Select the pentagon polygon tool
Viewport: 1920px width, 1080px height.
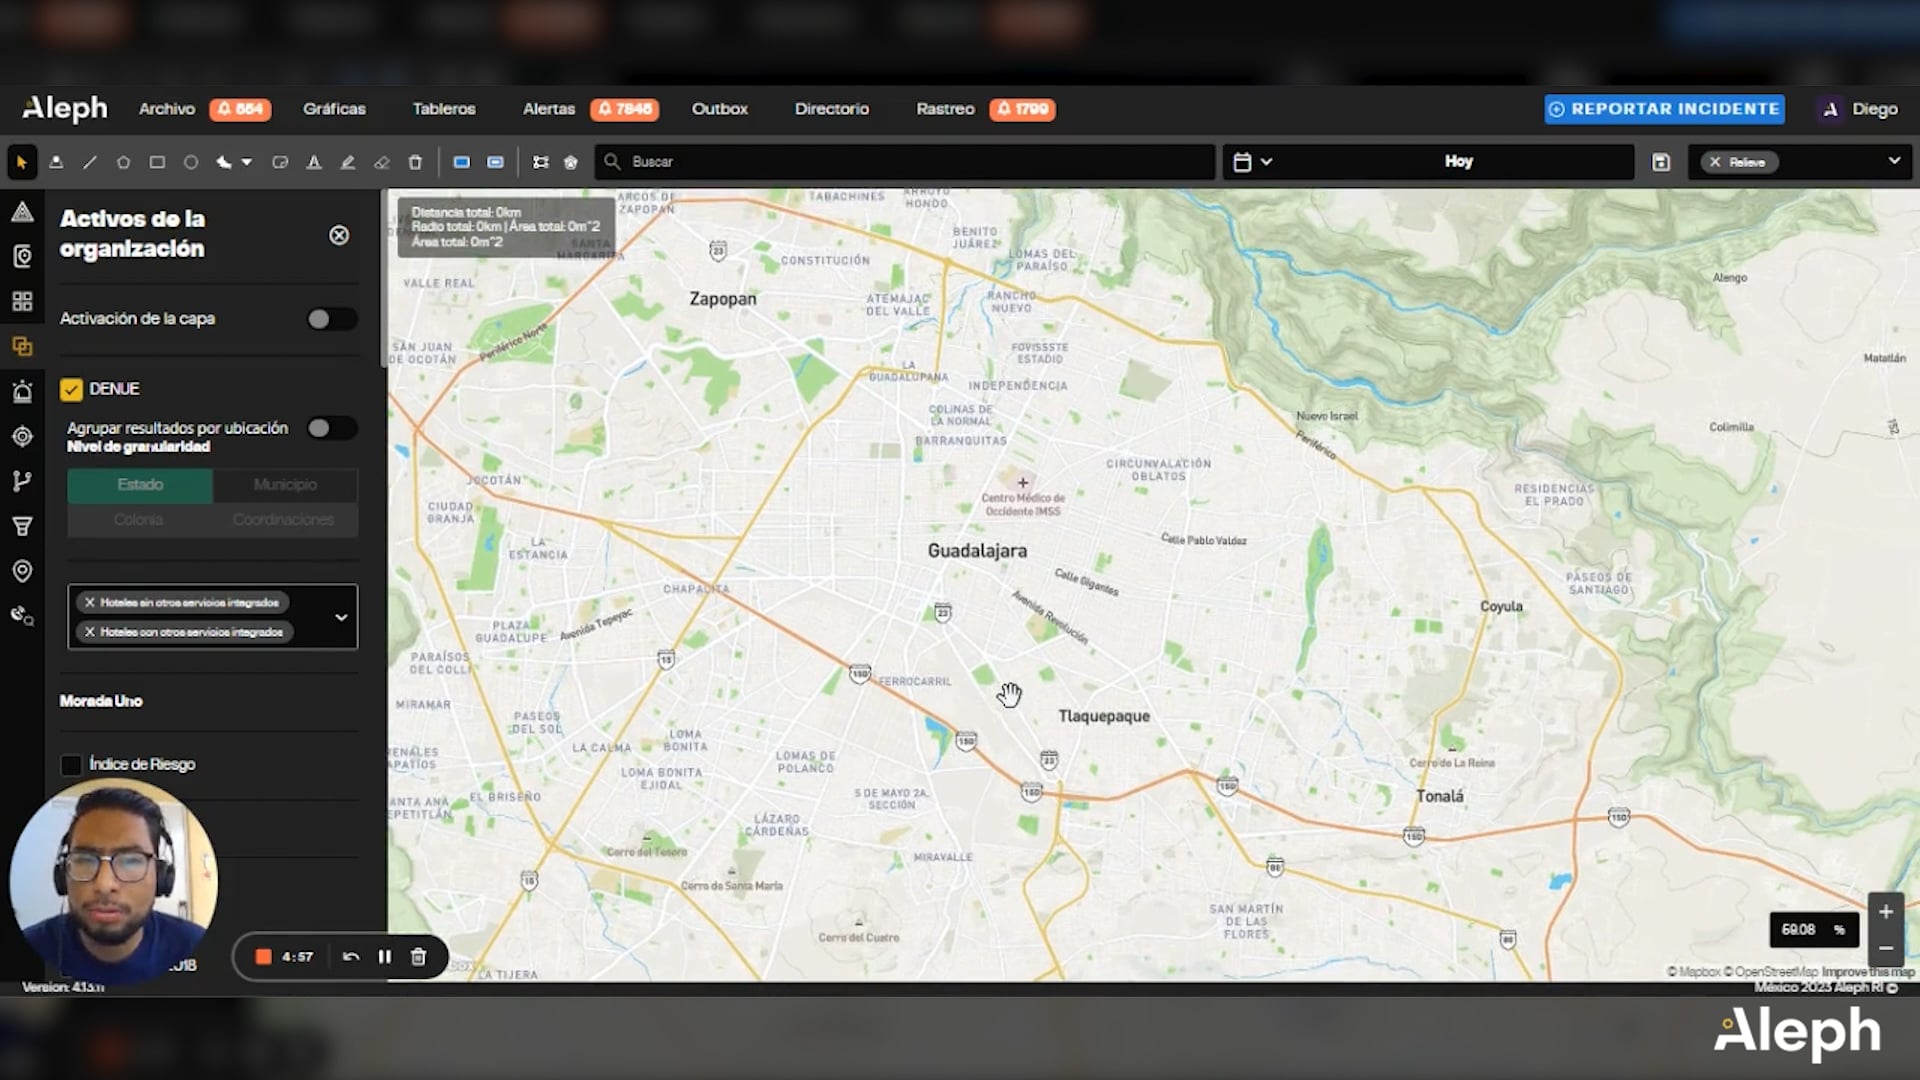click(123, 162)
